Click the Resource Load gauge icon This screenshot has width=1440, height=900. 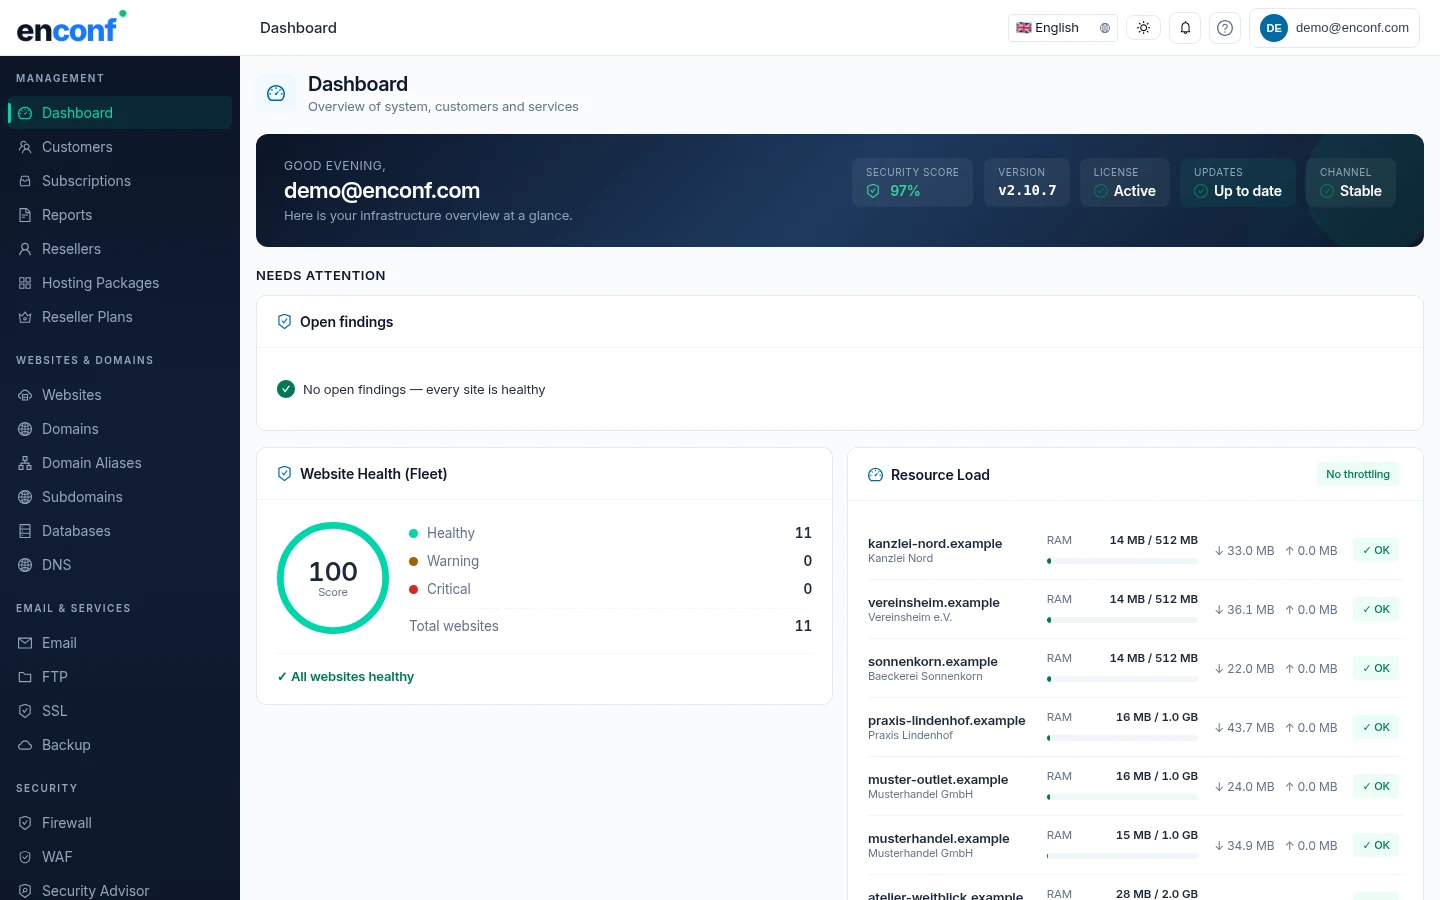coord(875,475)
